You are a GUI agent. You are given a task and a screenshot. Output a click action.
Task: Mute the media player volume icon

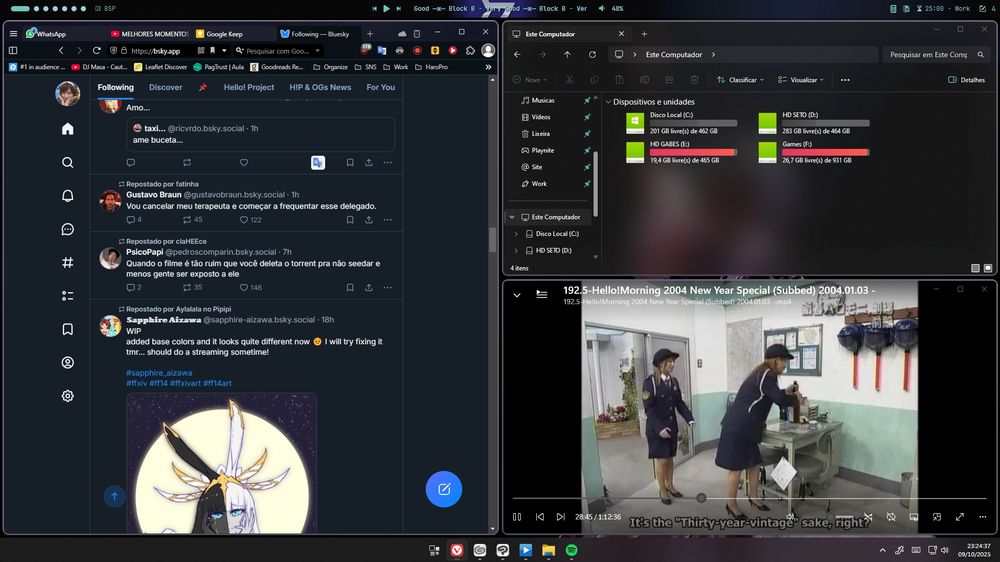[x=791, y=517]
